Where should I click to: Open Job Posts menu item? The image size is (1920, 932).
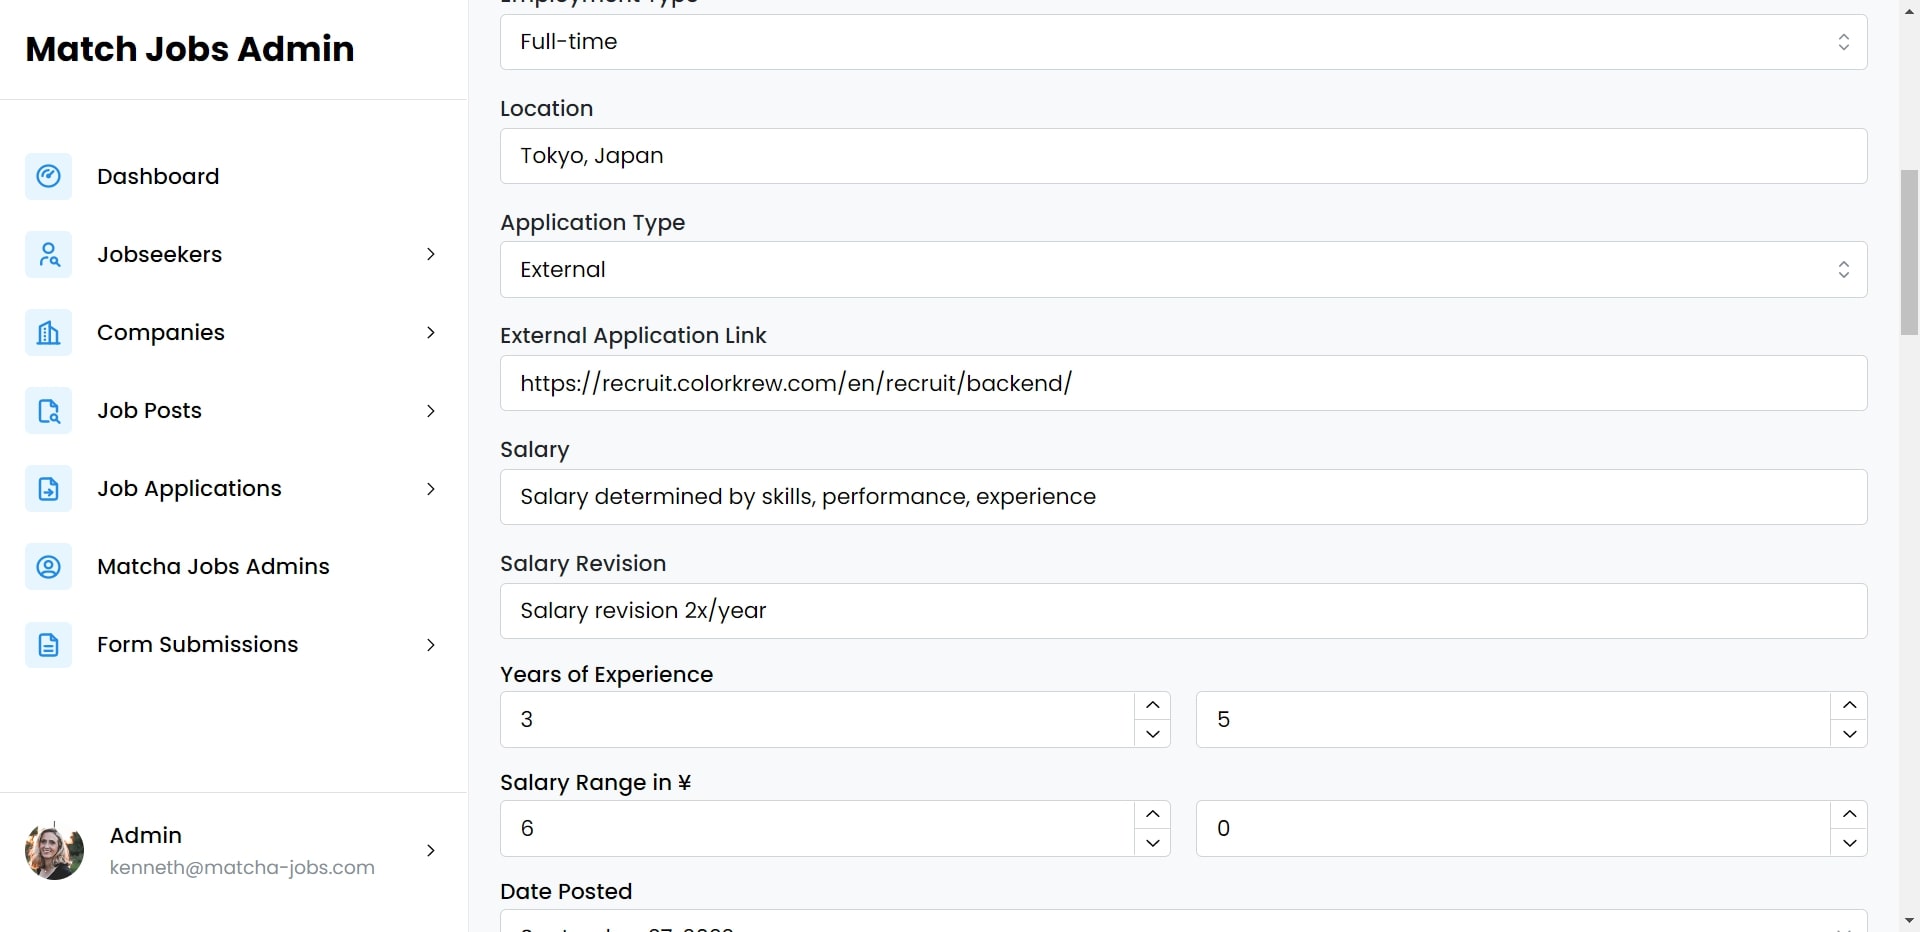233,410
